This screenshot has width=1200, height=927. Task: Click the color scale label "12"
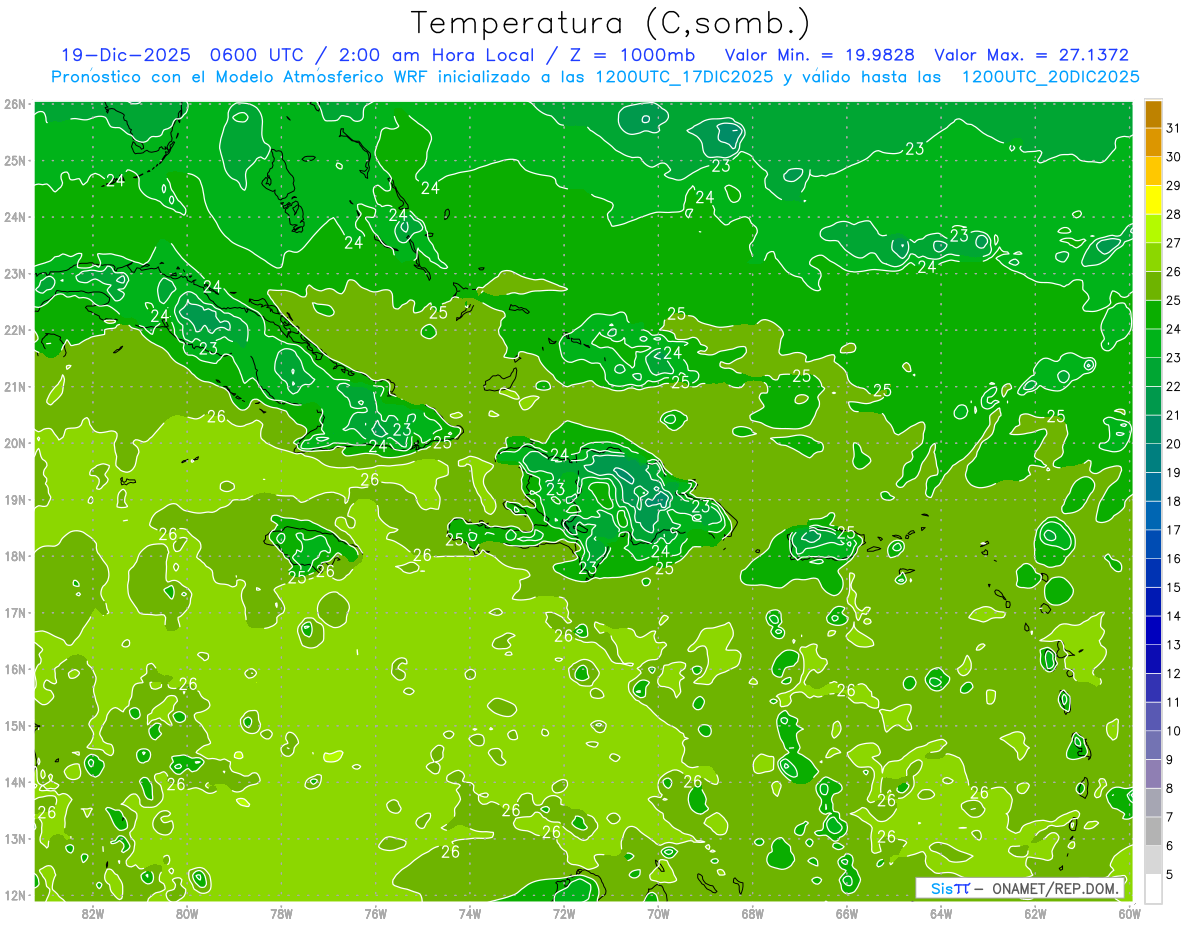point(1173,674)
